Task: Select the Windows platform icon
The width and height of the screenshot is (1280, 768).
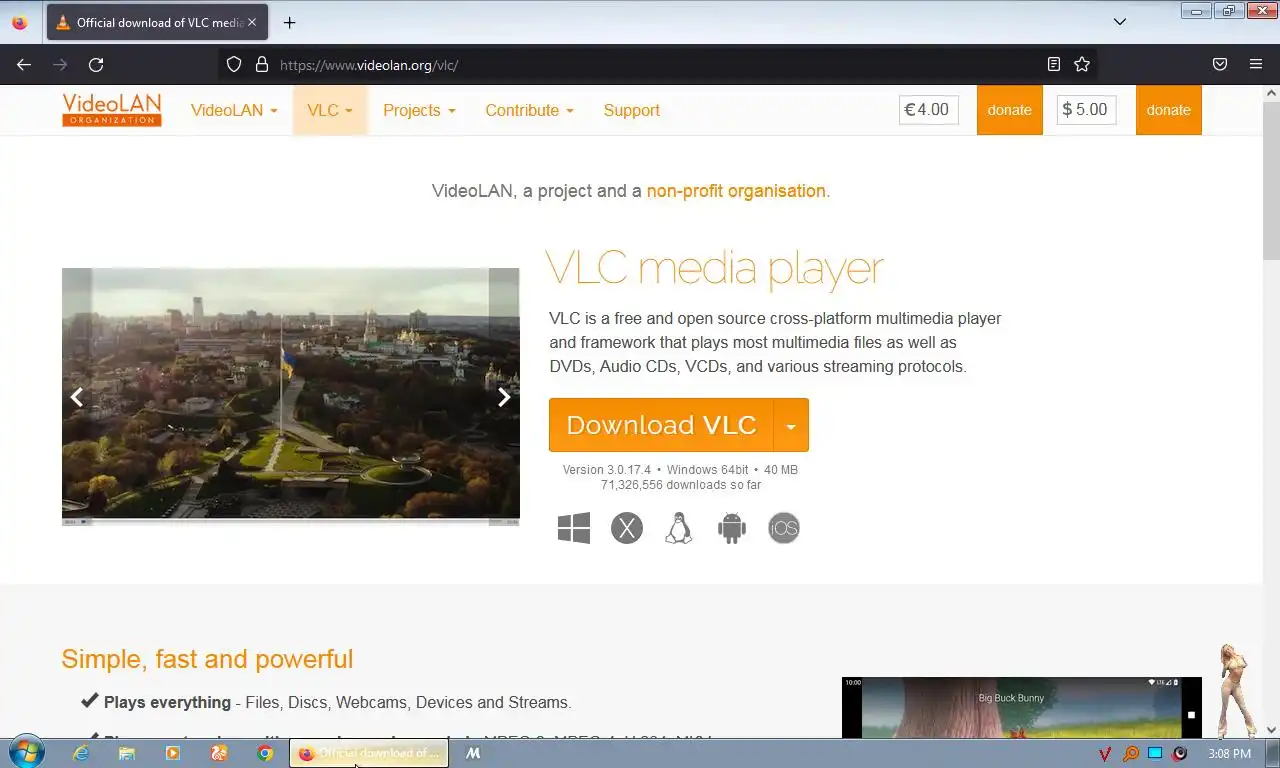Action: pyautogui.click(x=574, y=528)
